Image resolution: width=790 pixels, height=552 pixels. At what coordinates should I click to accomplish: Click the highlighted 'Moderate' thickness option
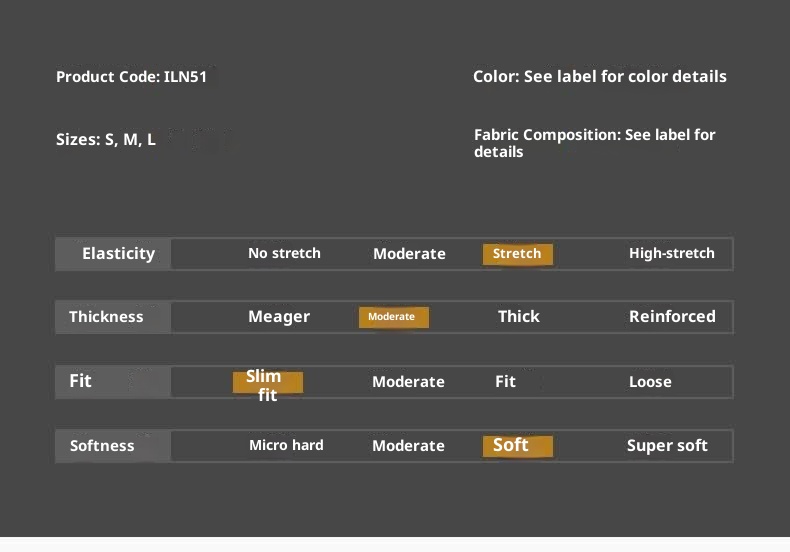click(x=393, y=317)
